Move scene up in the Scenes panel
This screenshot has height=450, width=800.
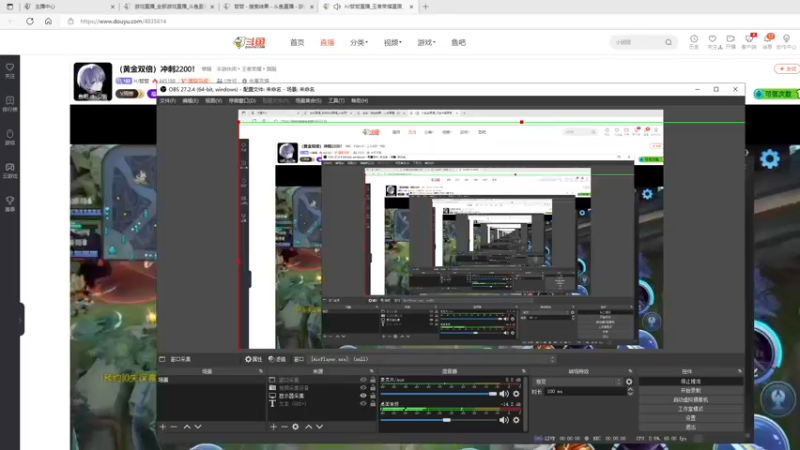click(x=187, y=427)
